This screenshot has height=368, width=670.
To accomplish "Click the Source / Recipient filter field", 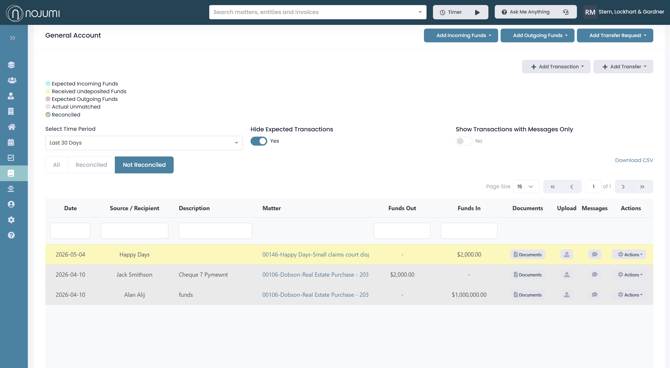I will pyautogui.click(x=134, y=230).
